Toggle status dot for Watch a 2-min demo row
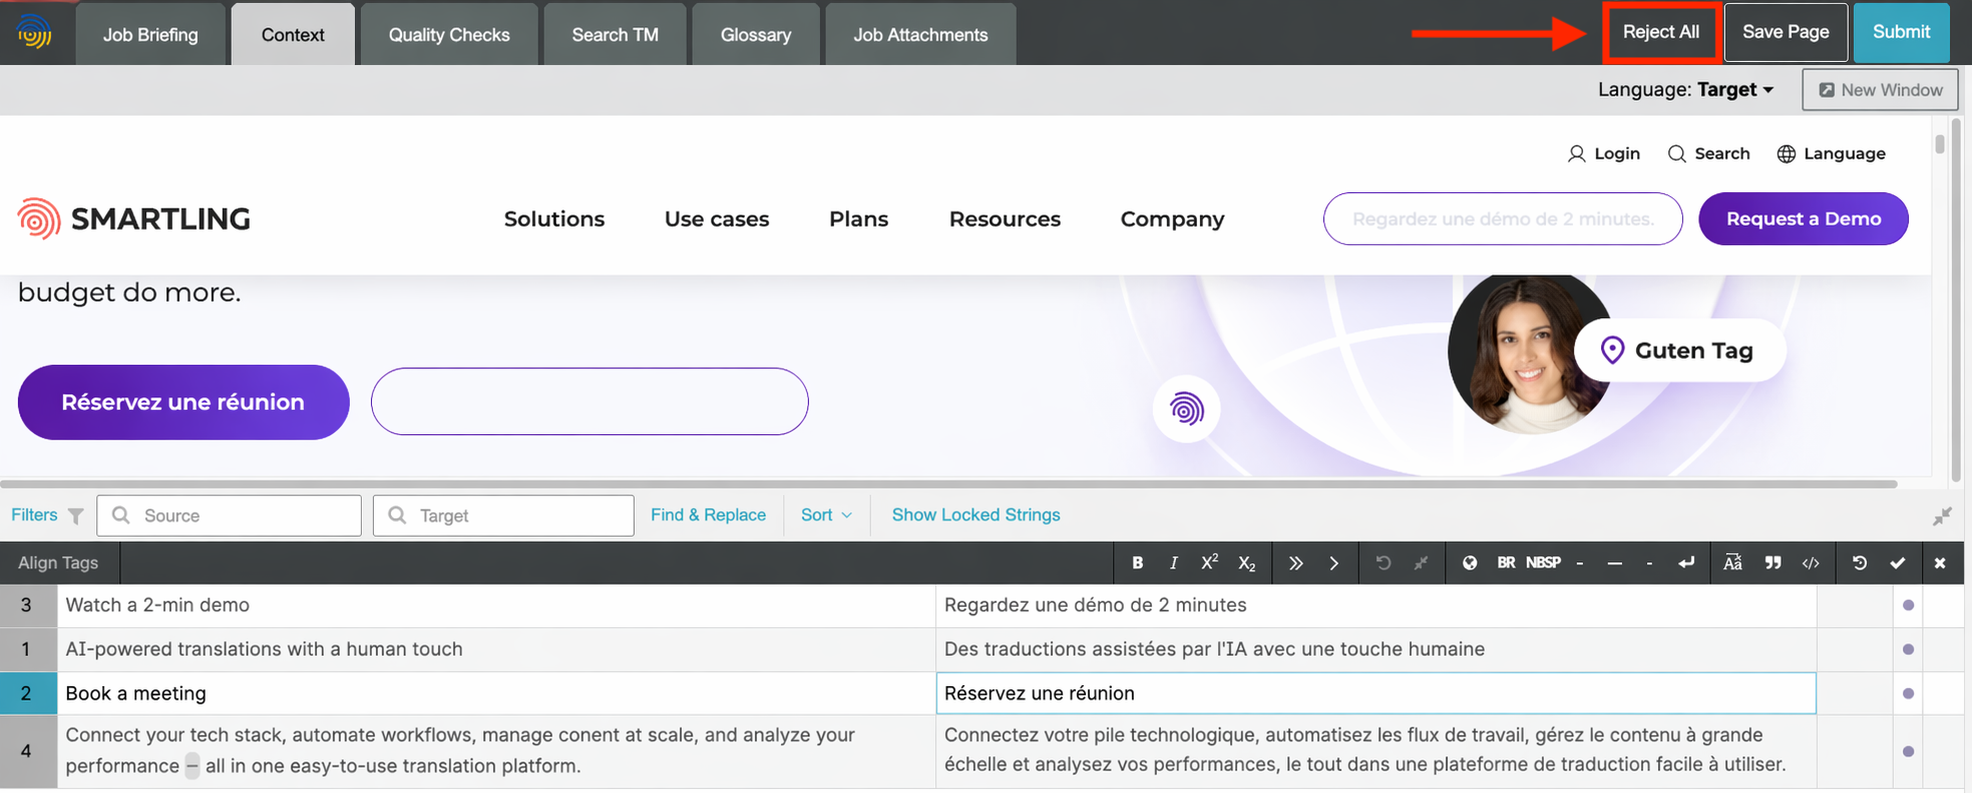The height and width of the screenshot is (793, 1972). point(1908,605)
